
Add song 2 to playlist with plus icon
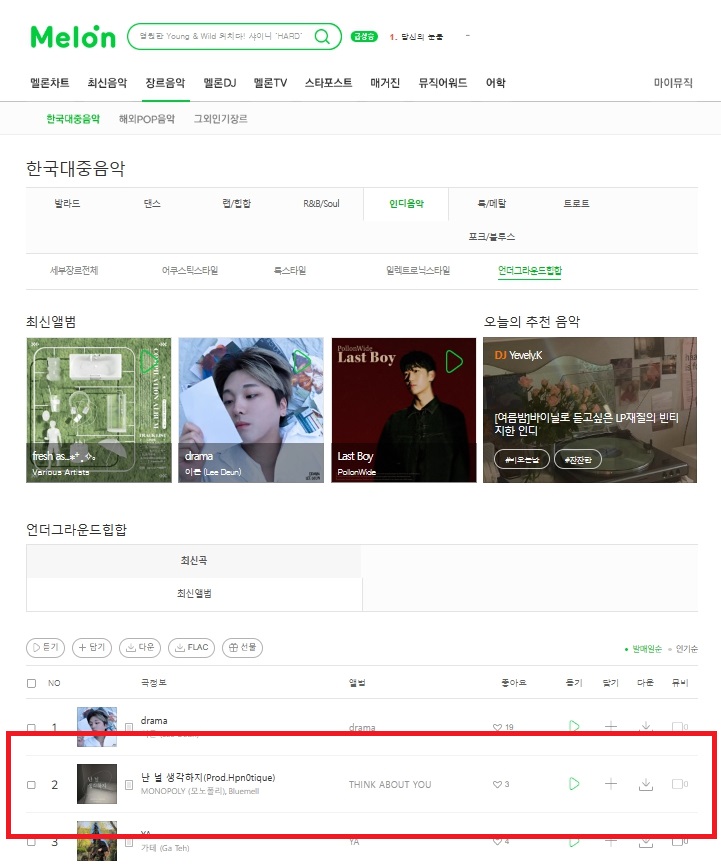(611, 783)
